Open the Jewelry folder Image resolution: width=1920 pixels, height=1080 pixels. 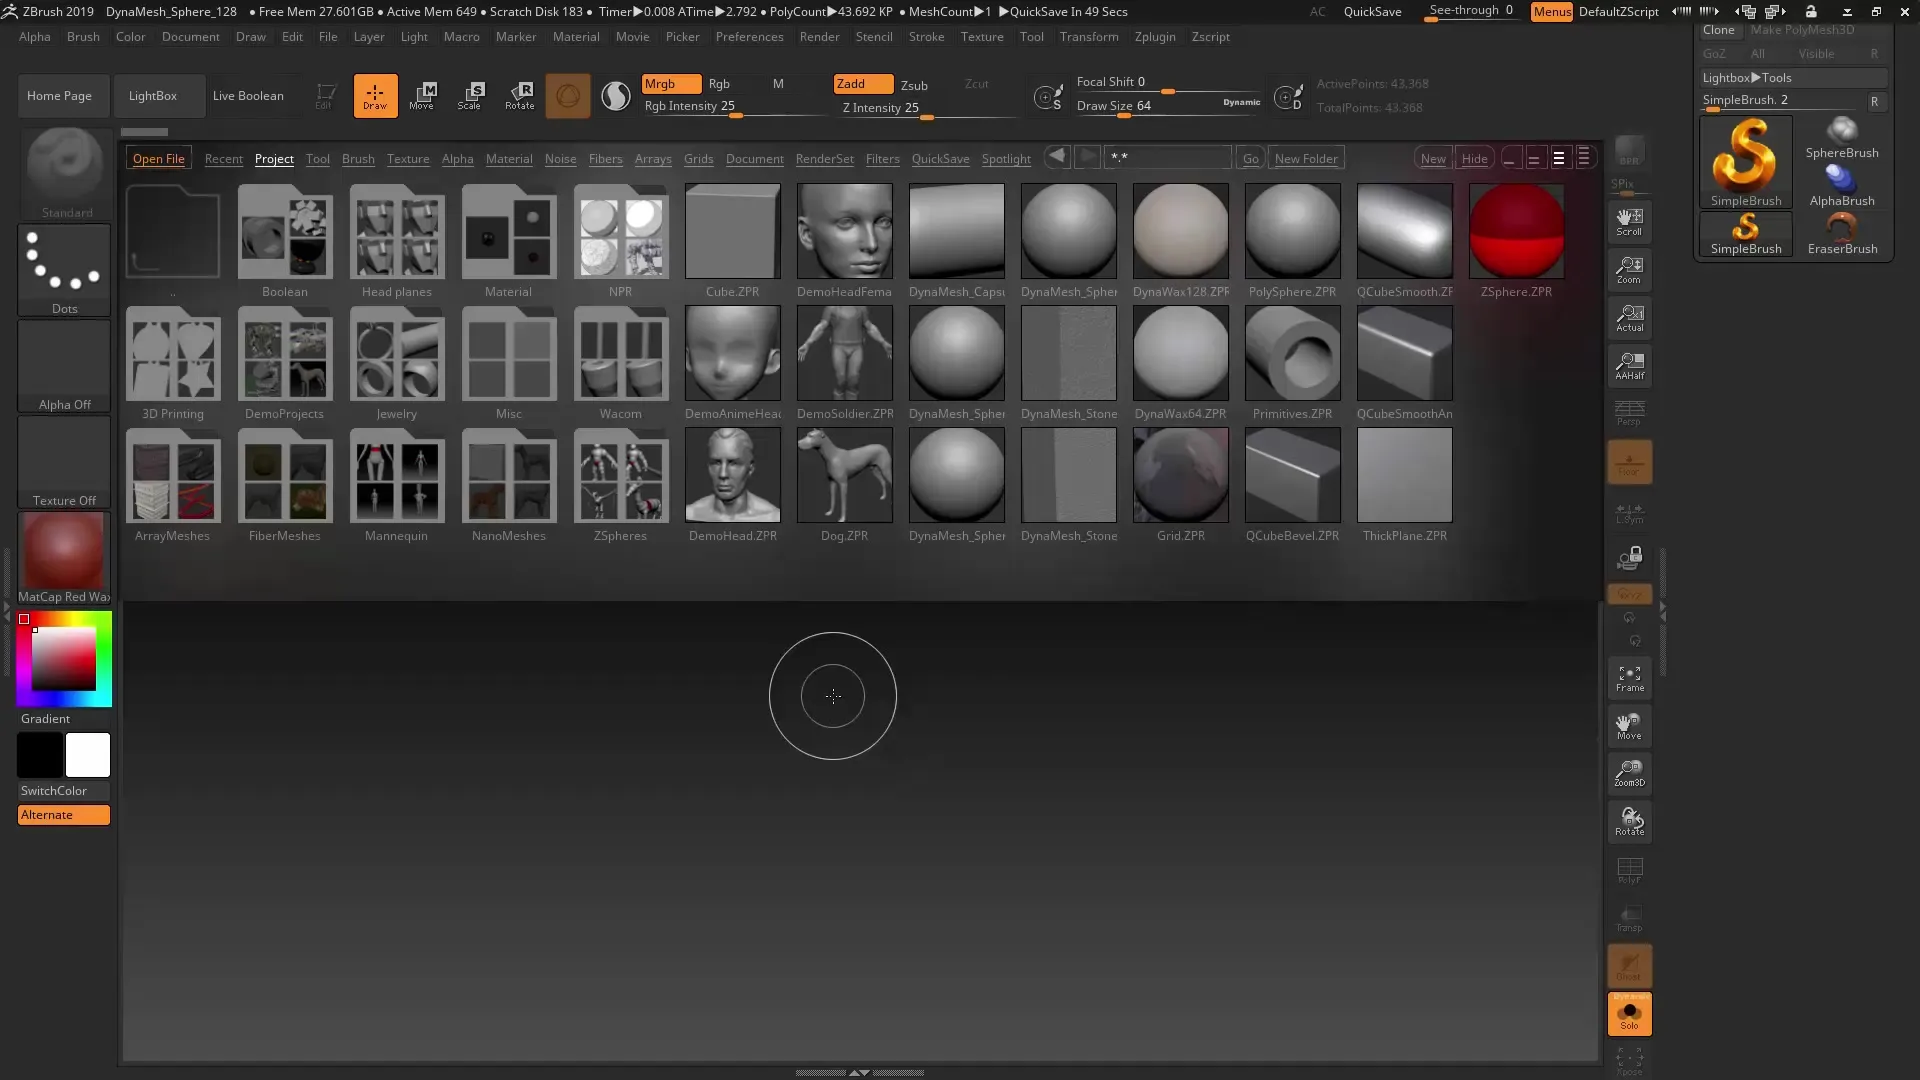pos(397,363)
